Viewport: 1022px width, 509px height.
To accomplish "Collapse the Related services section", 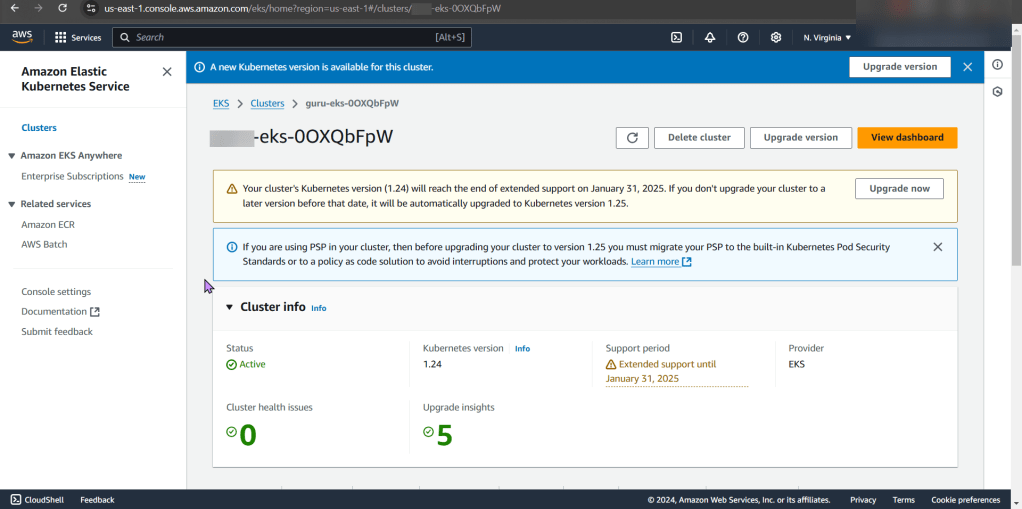I will [12, 204].
